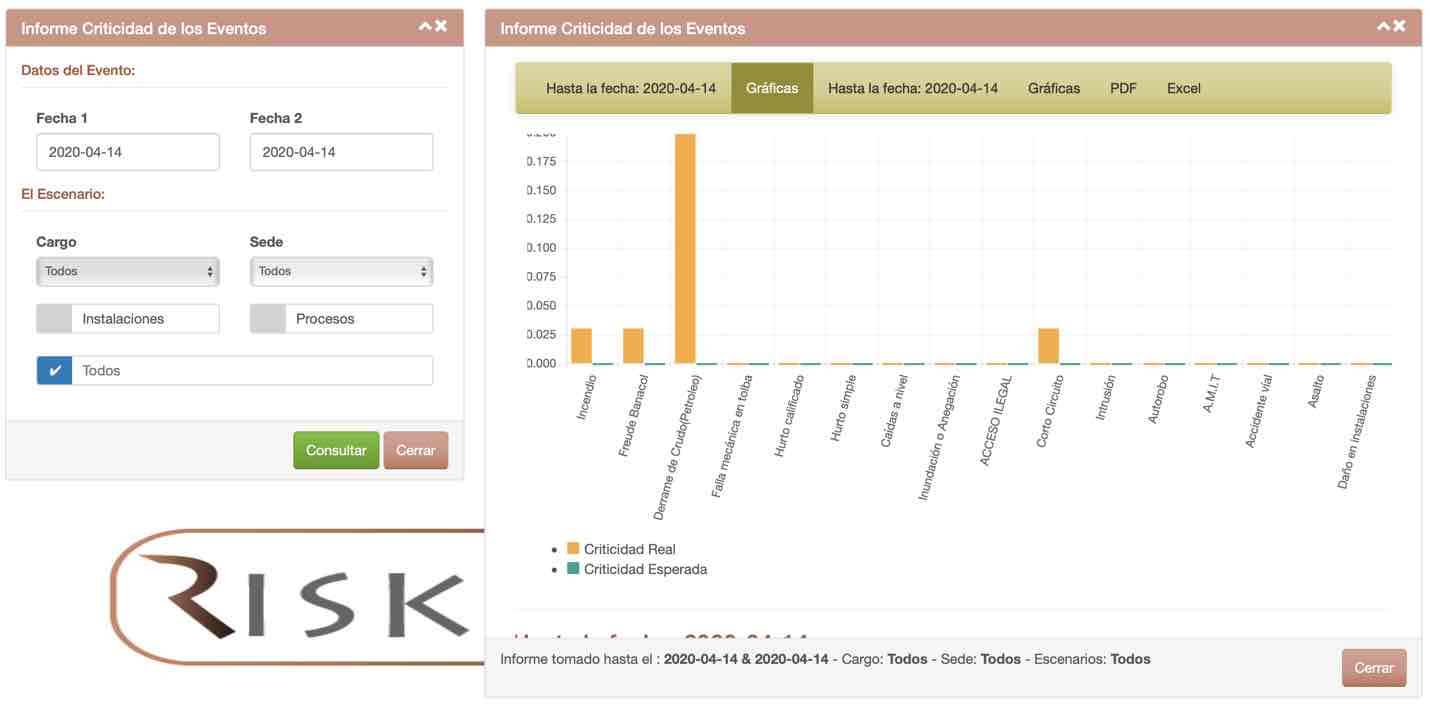This screenshot has height=710, width=1430.
Task: Click the green Consultar button
Action: (x=336, y=450)
